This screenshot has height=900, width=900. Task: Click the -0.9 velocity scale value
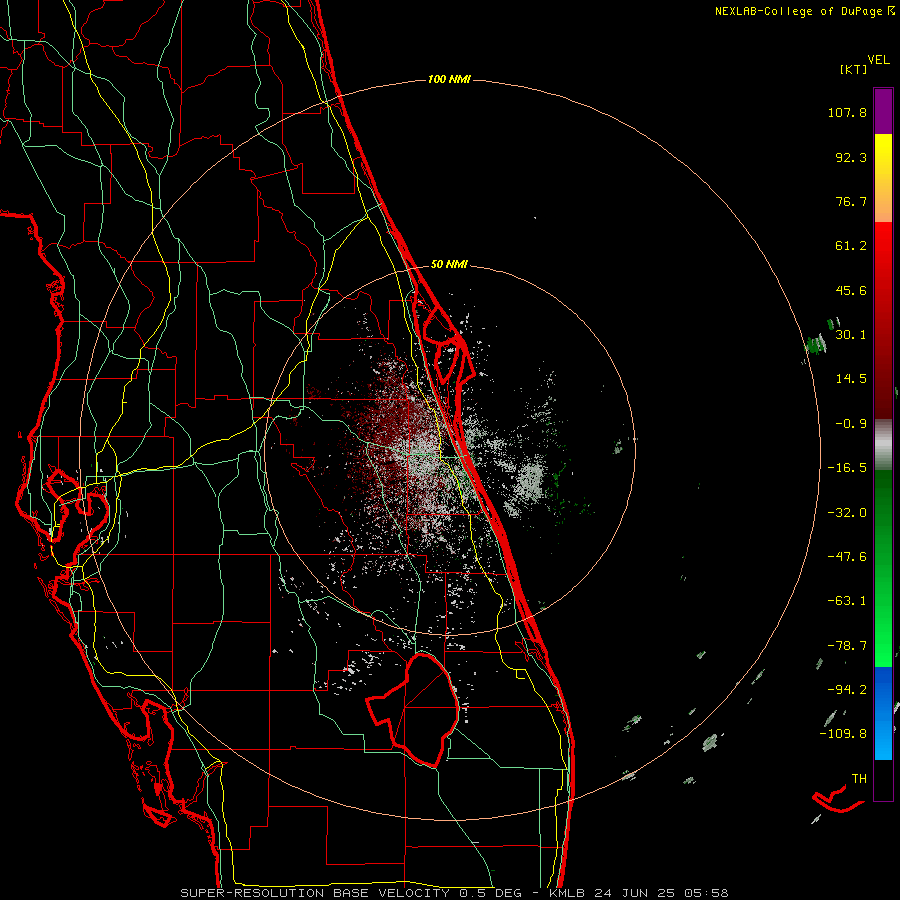tap(851, 424)
